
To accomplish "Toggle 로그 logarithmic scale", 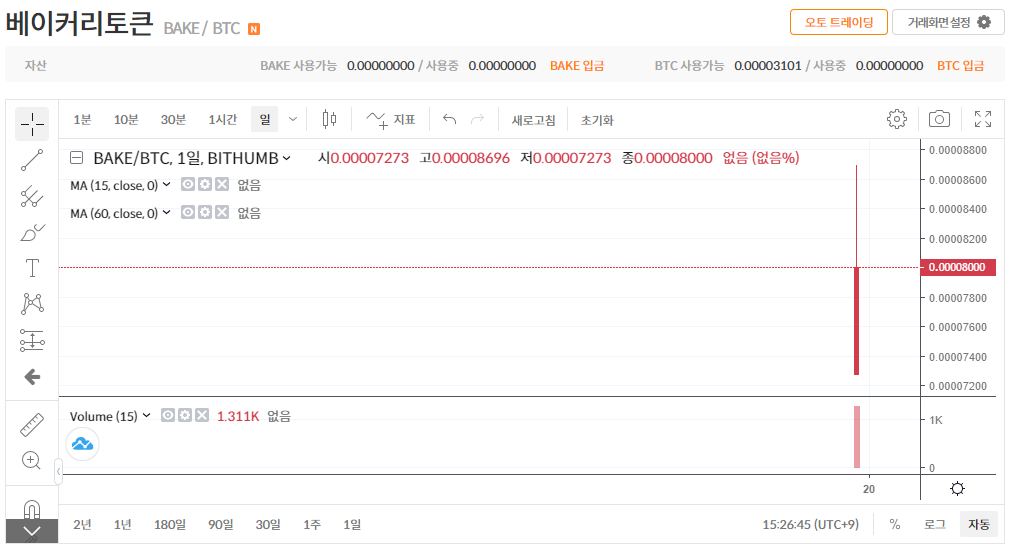I will (934, 525).
